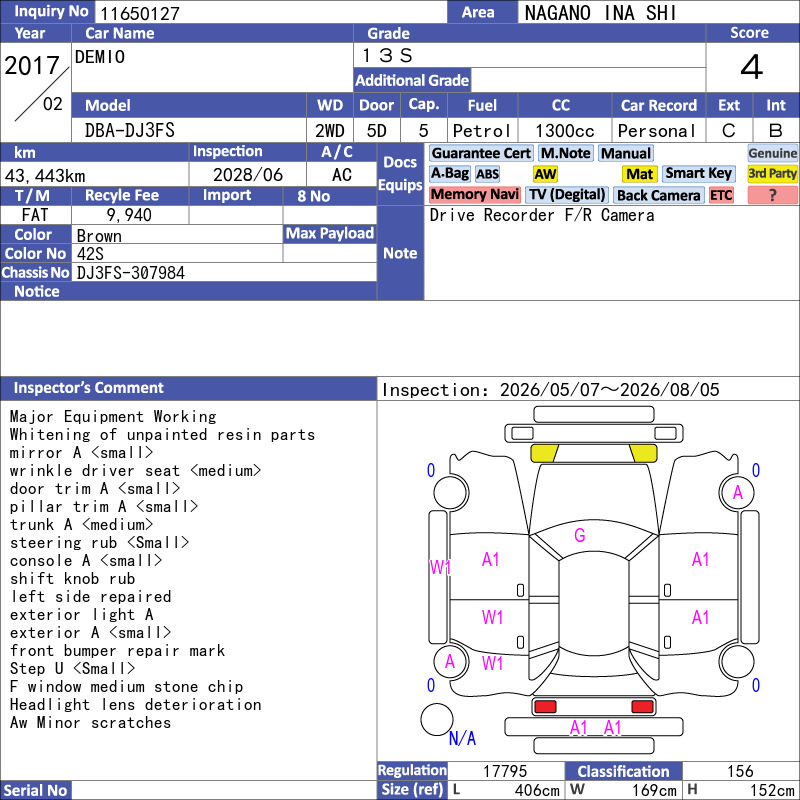The width and height of the screenshot is (800, 800).
Task: Select the year 2017 cell
Action: point(33,65)
